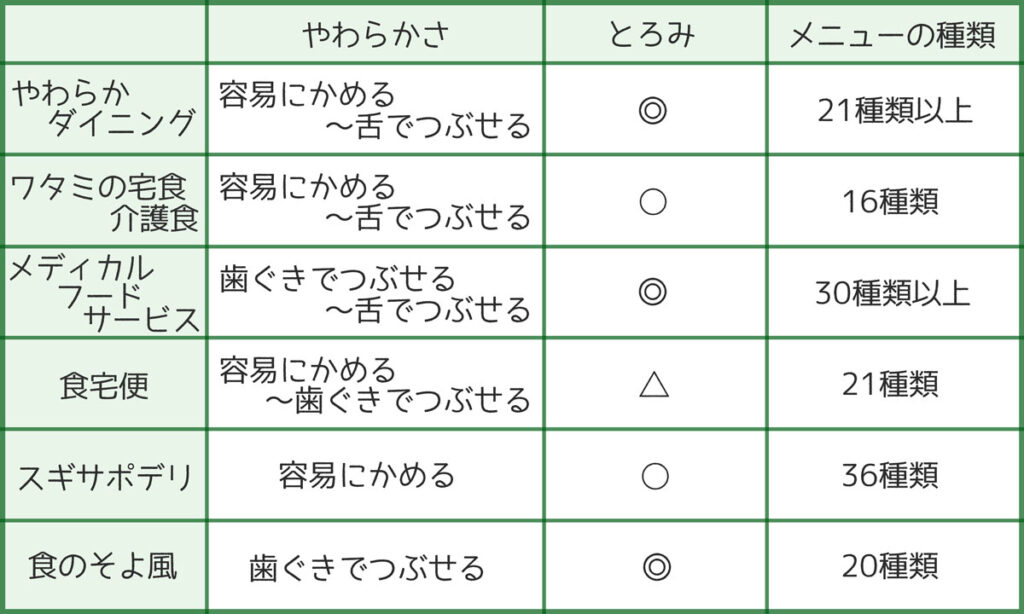The height and width of the screenshot is (614, 1024).
Task: Click the double circle for メディカルフードサービス
Action: coord(653,293)
